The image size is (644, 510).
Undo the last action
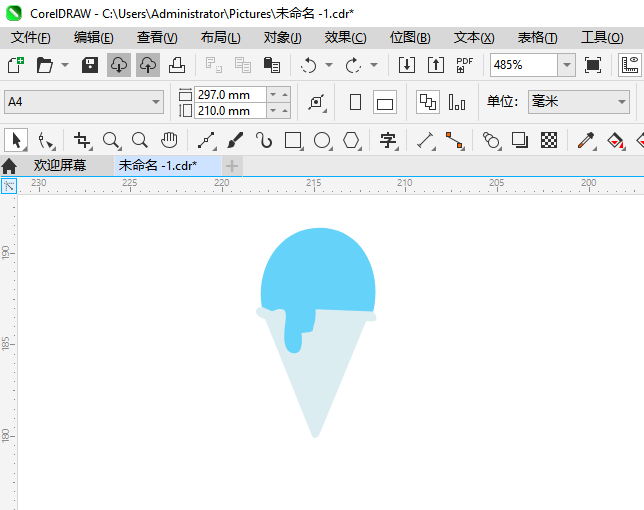coord(308,65)
